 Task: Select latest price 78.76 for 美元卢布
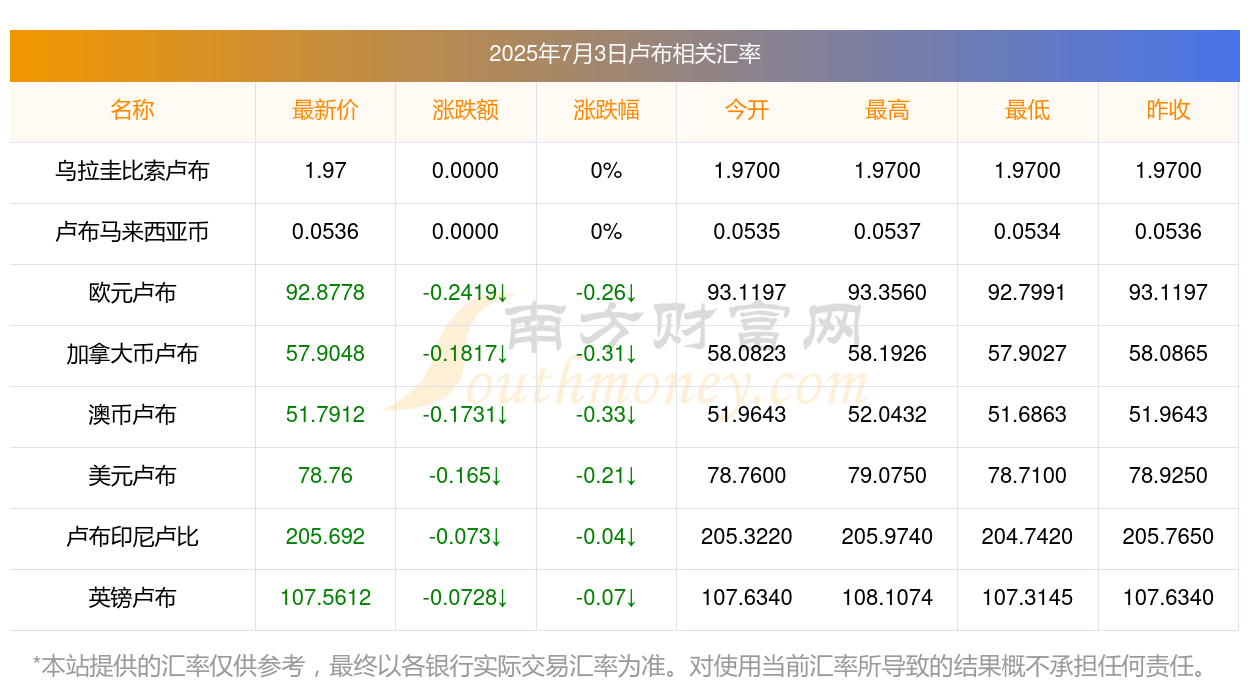pyautogui.click(x=325, y=476)
